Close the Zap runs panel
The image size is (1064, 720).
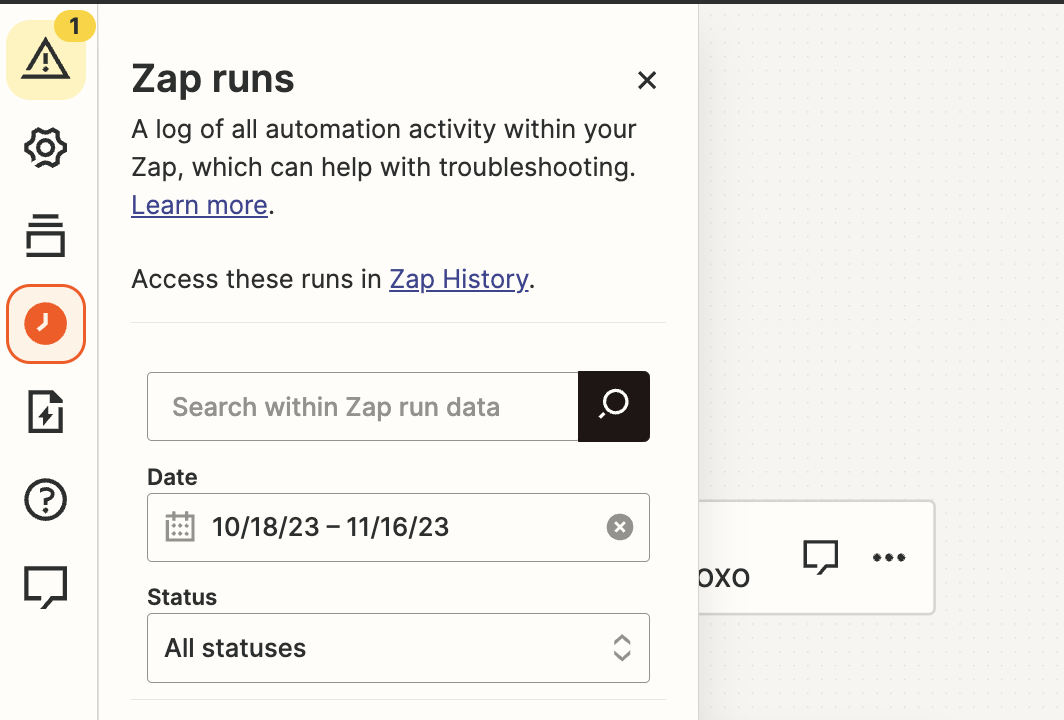[647, 80]
